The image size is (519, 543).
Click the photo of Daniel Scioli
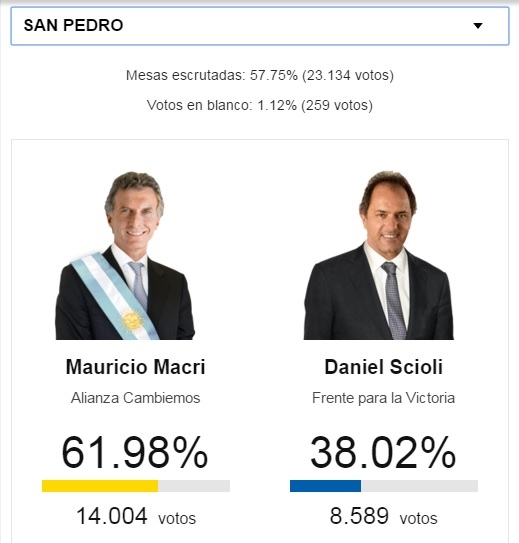tap(378, 255)
